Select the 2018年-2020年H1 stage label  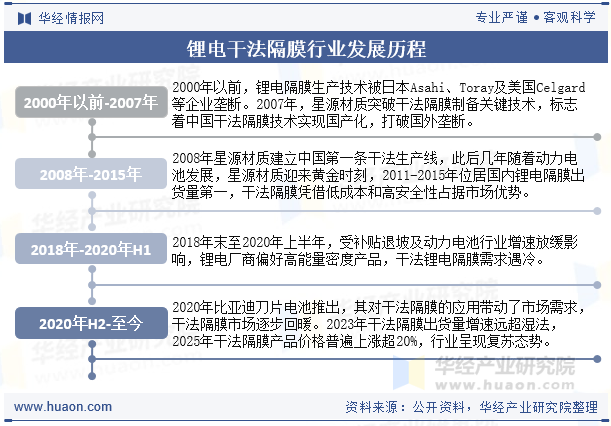pyautogui.click(x=91, y=249)
